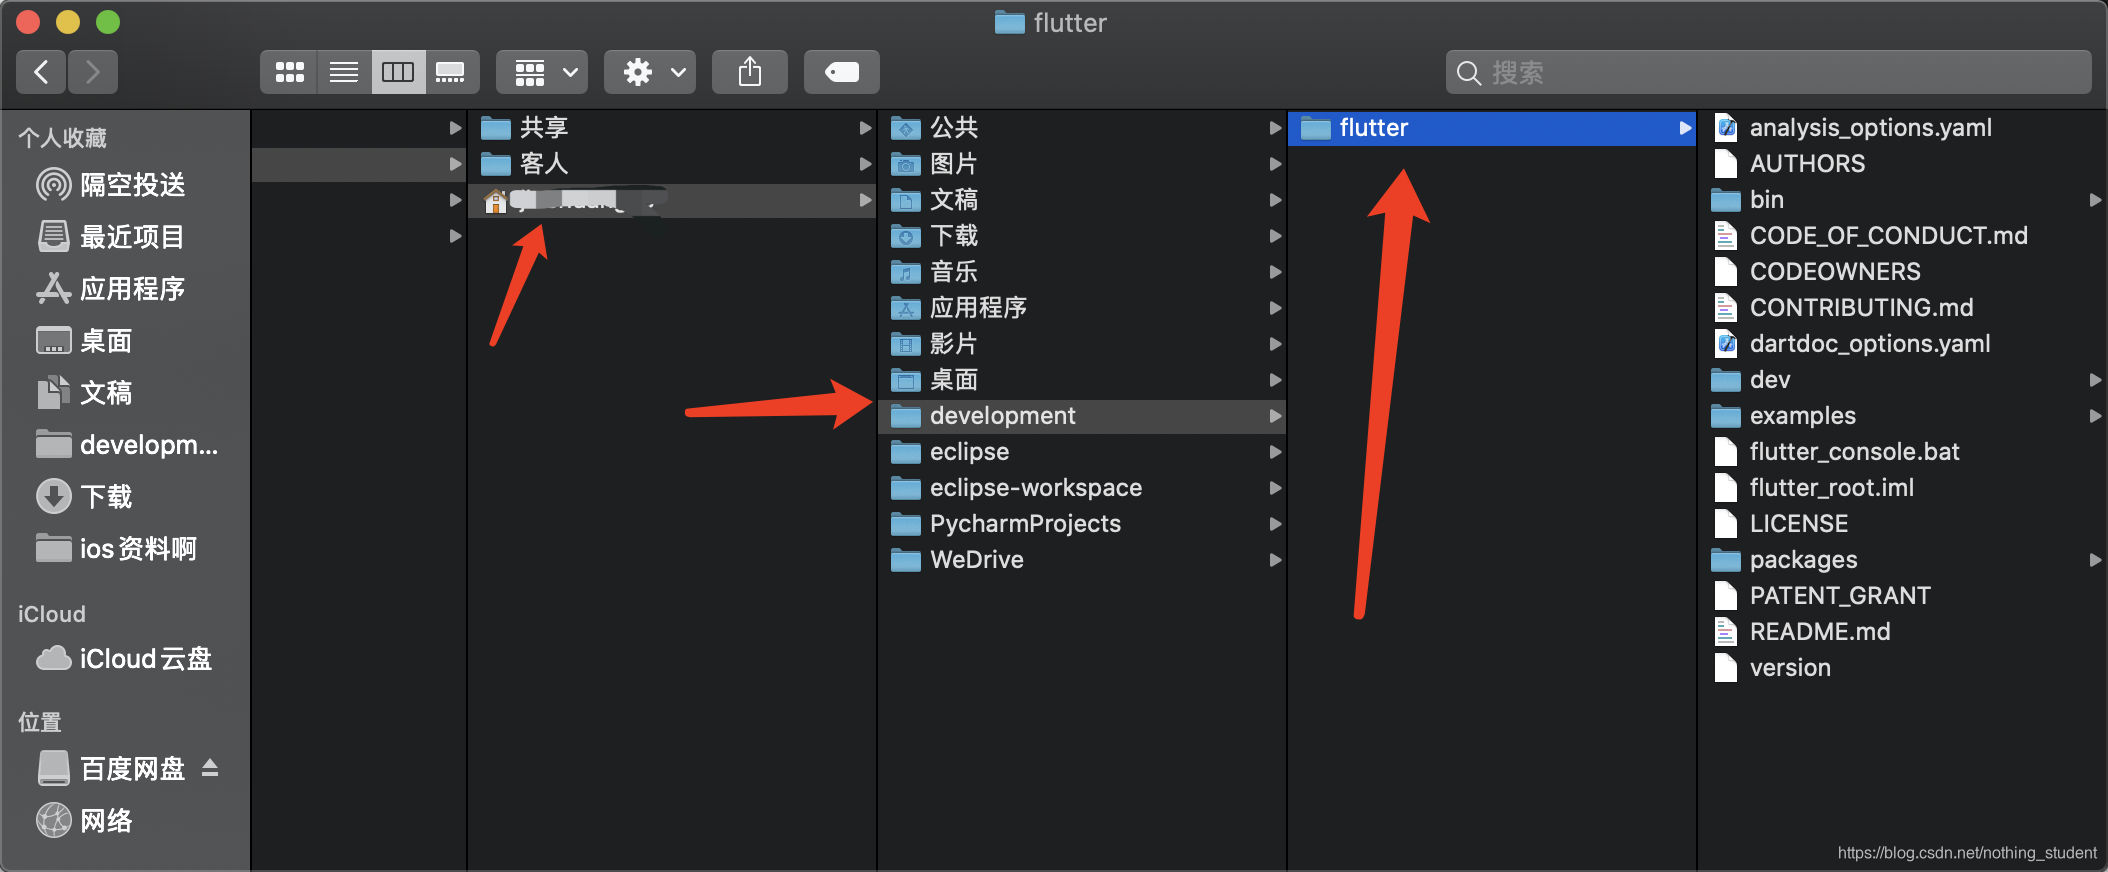Select the development folder
2108x872 pixels.
click(1082, 416)
